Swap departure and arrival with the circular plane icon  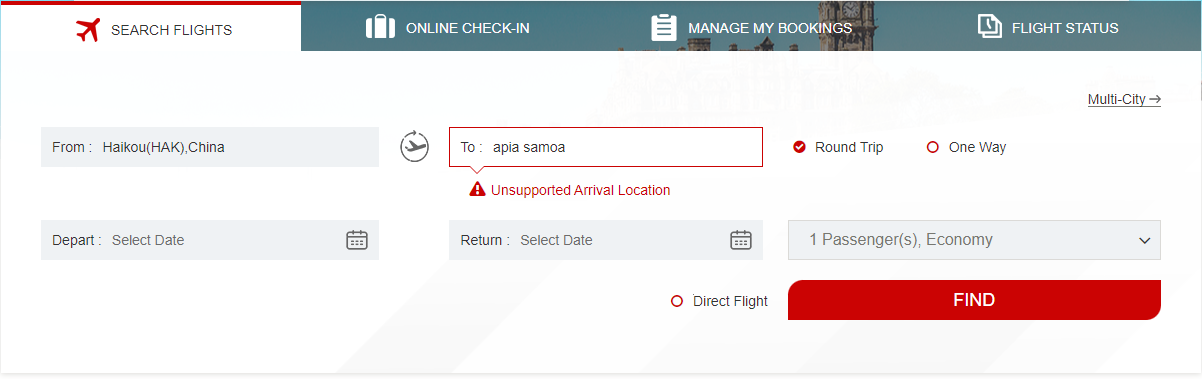tap(414, 146)
